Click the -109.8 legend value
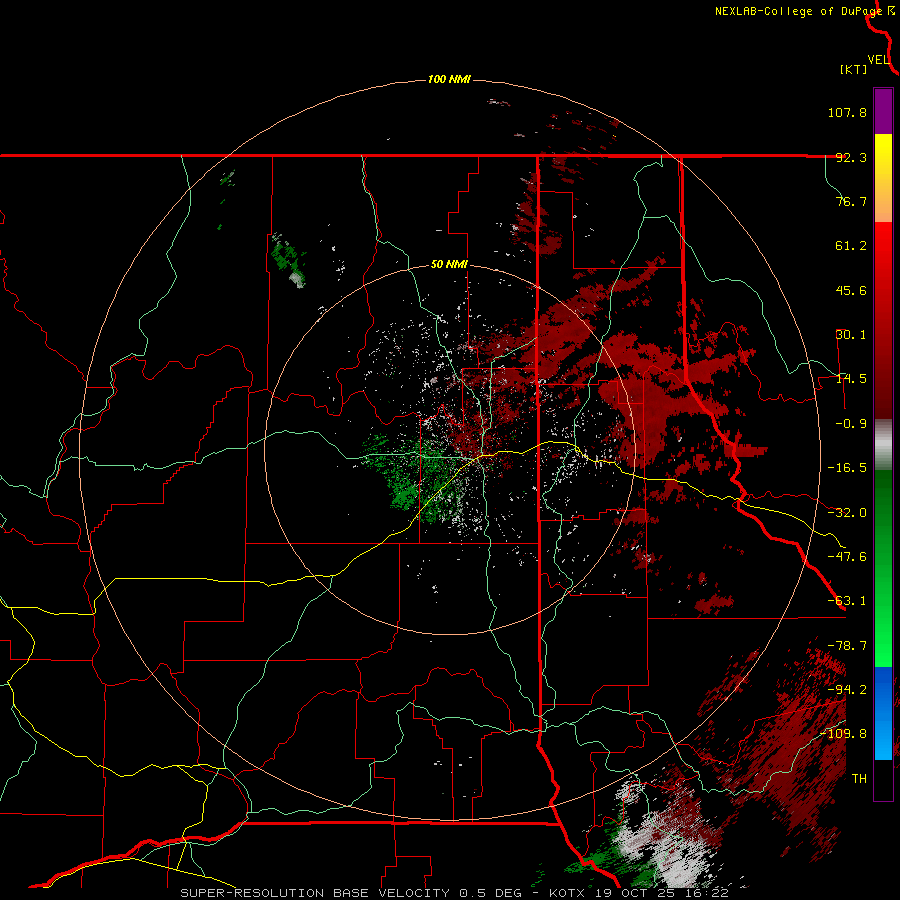The width and height of the screenshot is (900, 900). point(843,734)
